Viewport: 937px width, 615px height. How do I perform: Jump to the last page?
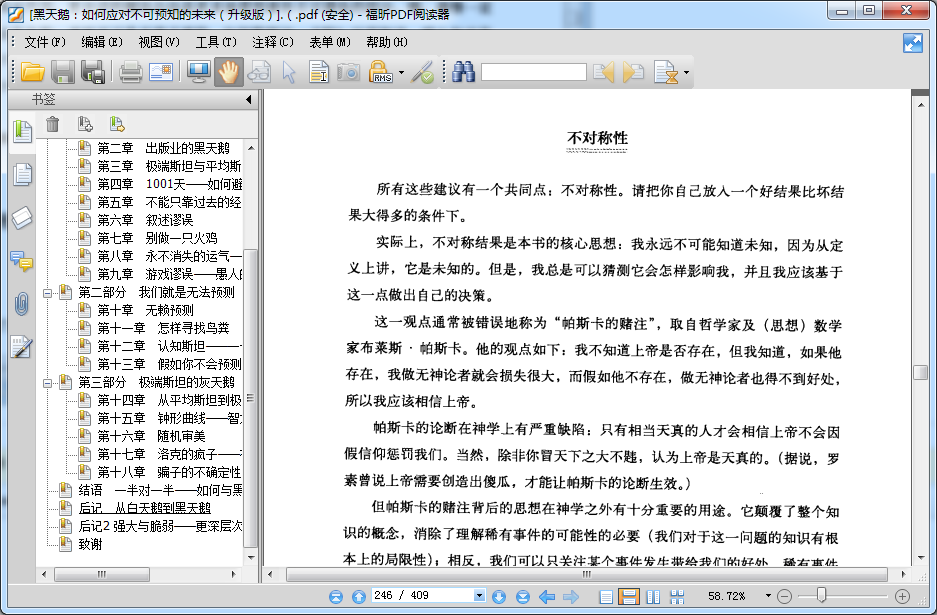pos(522,596)
